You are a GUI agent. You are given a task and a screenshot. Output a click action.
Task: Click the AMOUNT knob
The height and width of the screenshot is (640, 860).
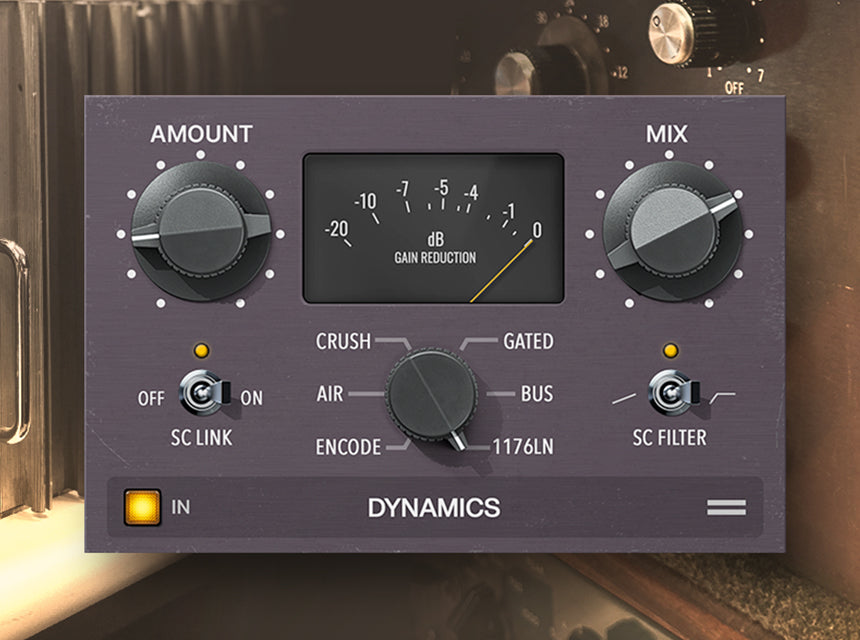coord(201,233)
